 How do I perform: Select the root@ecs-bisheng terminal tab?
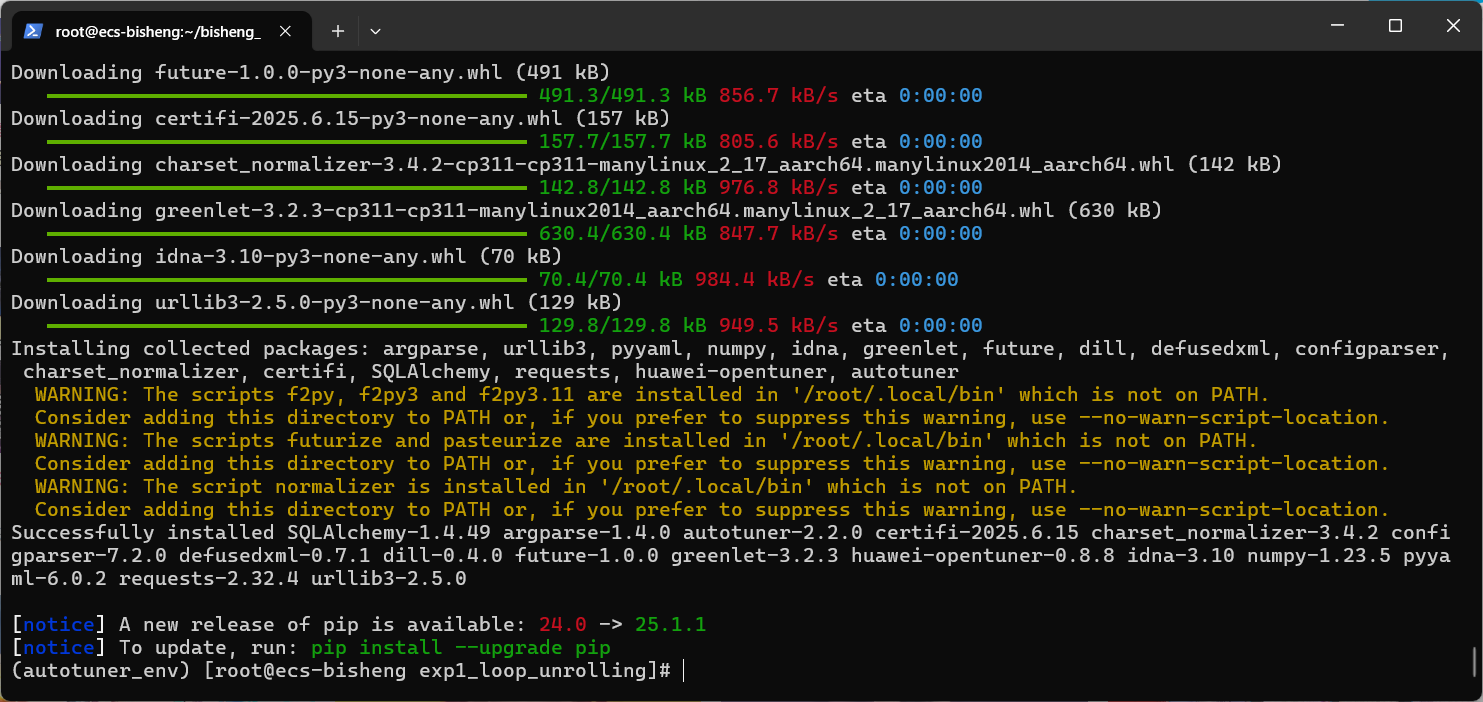click(x=158, y=31)
